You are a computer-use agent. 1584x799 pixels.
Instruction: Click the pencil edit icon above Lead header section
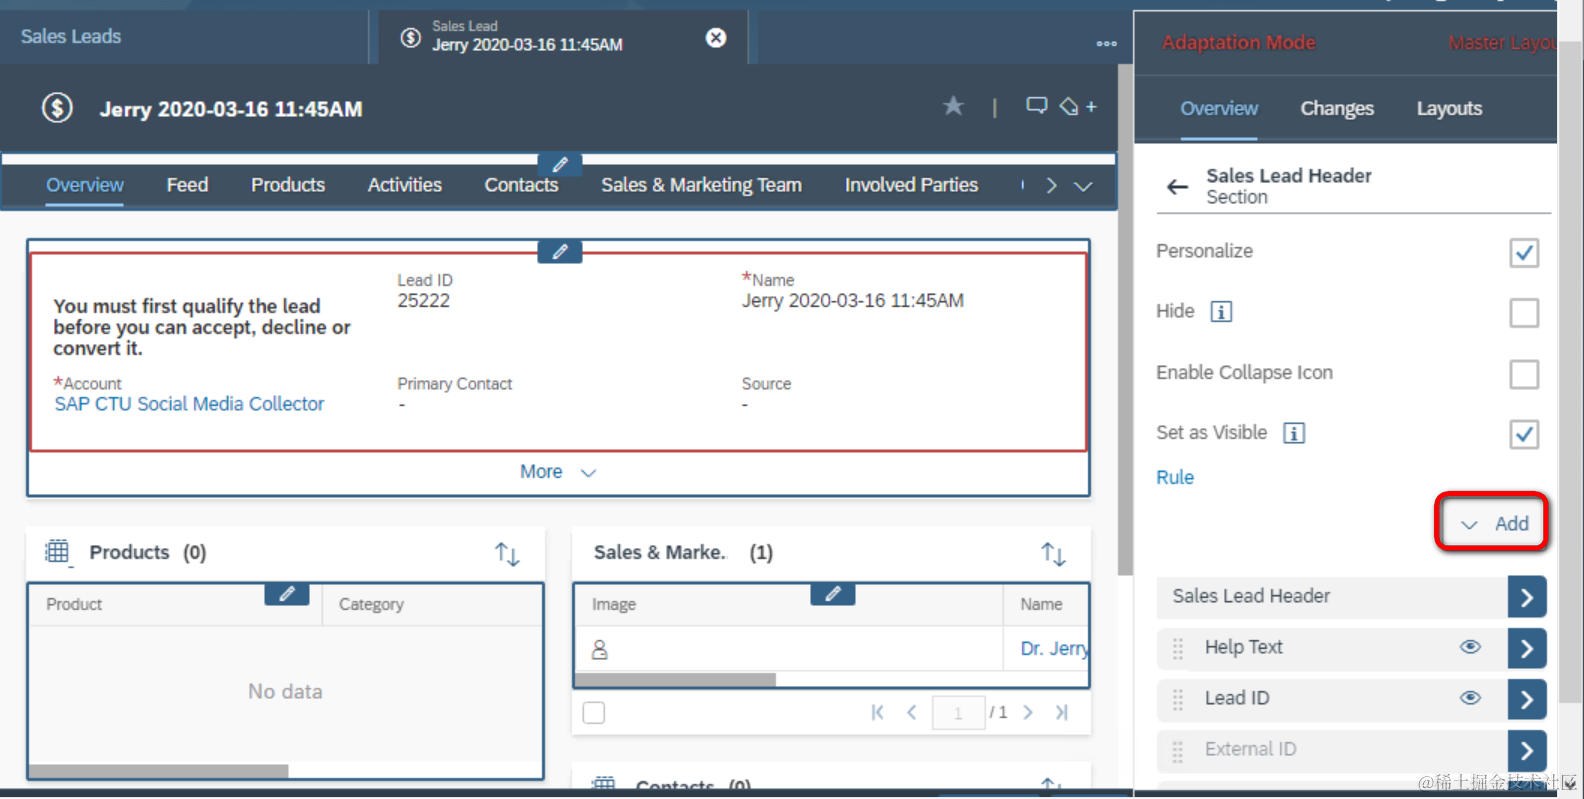point(560,252)
